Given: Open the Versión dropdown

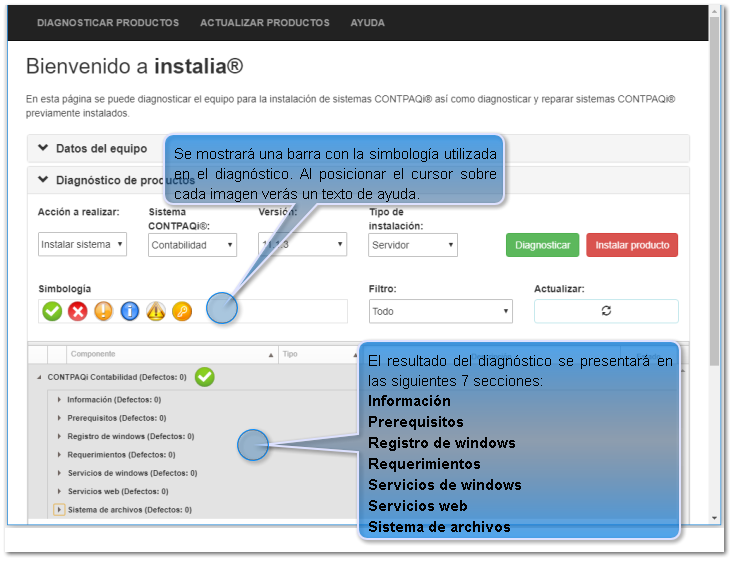Looking at the screenshot, I should [x=302, y=245].
